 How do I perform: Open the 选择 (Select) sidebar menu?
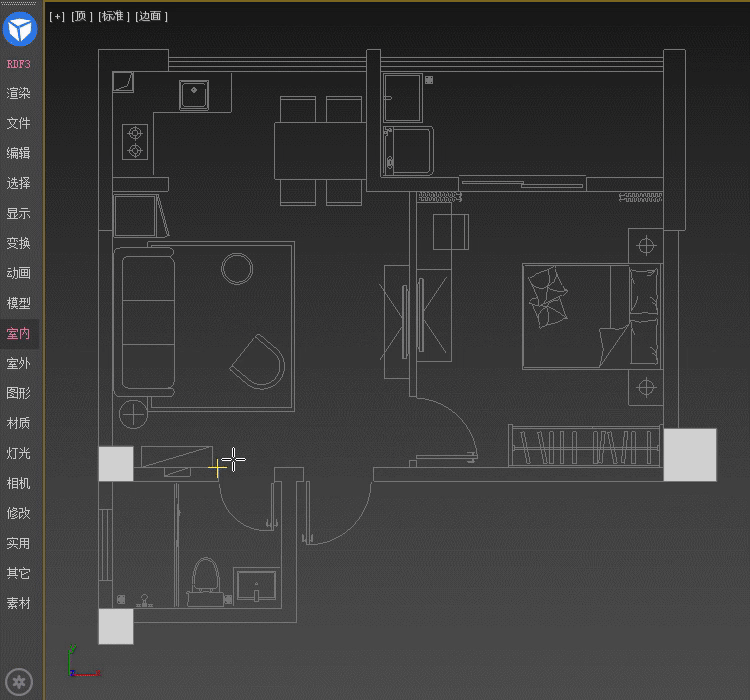[19, 183]
